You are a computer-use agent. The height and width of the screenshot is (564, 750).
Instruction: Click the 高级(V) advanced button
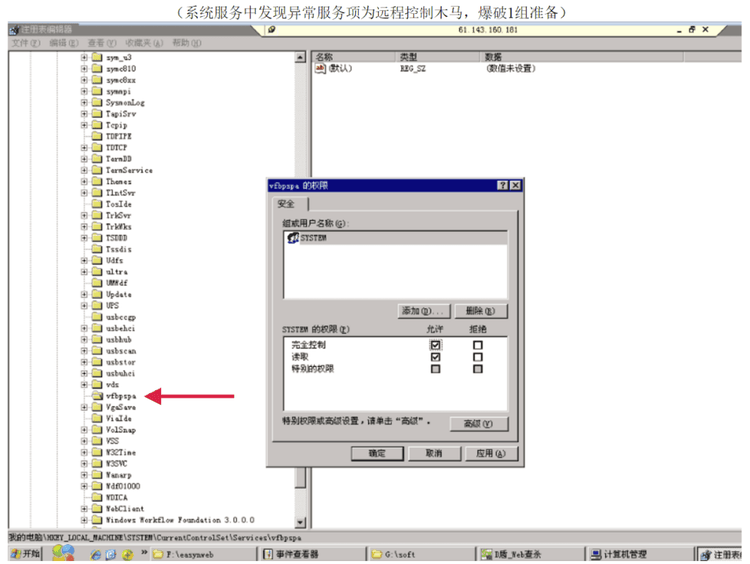click(478, 424)
